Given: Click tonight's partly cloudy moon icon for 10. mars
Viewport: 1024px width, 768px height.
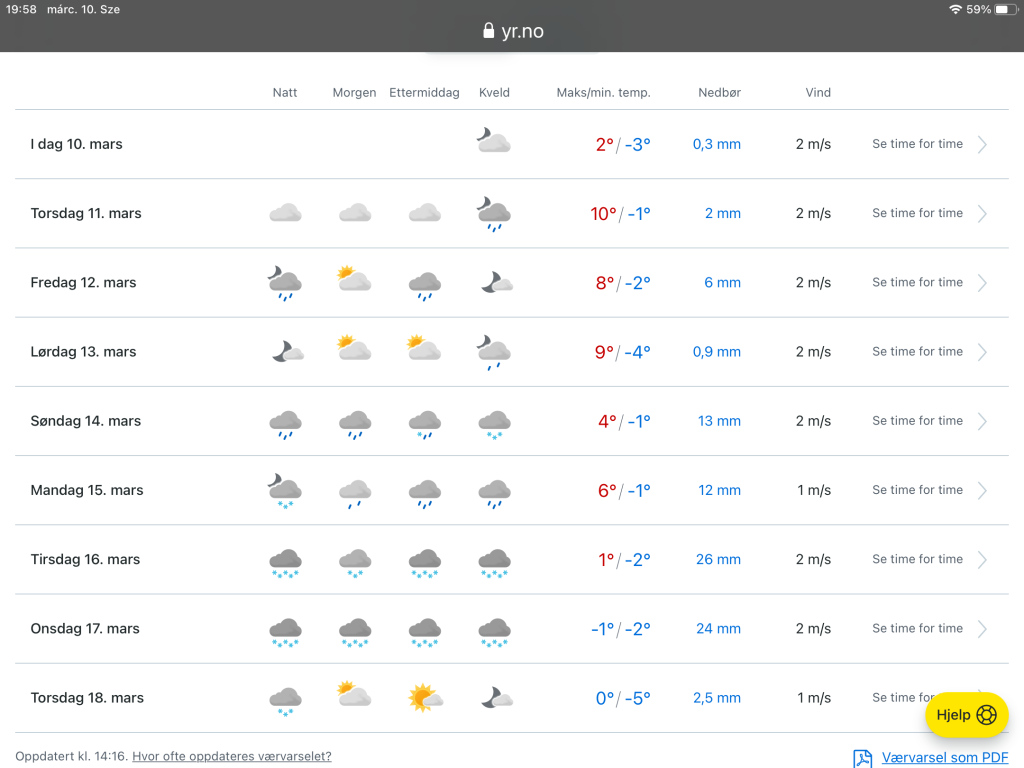Looking at the screenshot, I should pyautogui.click(x=494, y=141).
